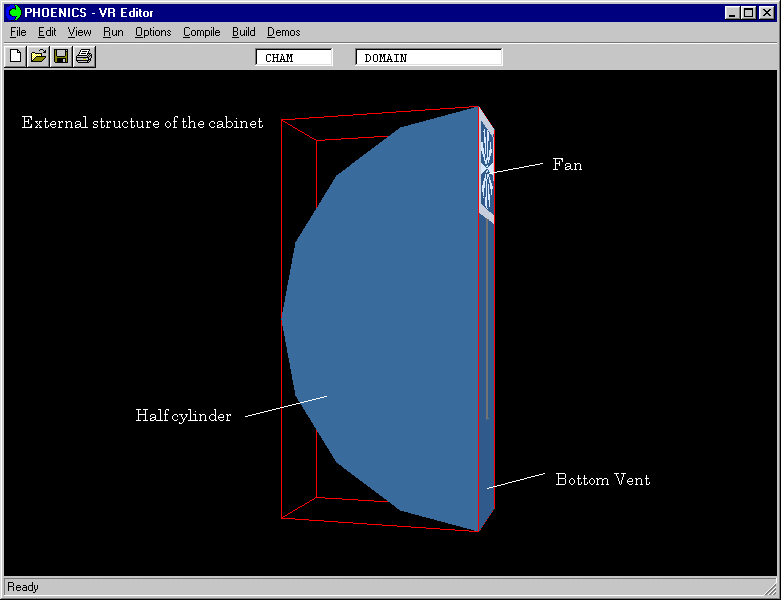Open the Build menu

[243, 32]
